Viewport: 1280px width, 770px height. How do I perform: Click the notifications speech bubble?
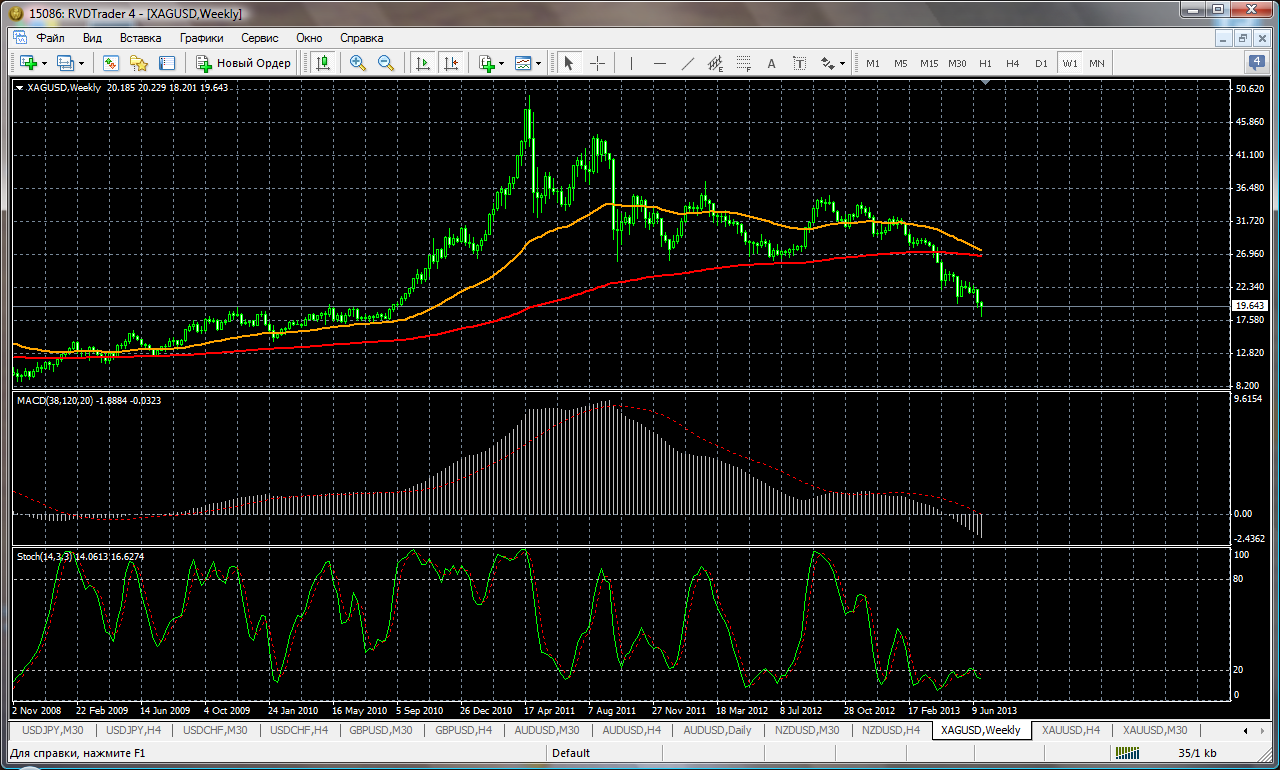click(1257, 62)
